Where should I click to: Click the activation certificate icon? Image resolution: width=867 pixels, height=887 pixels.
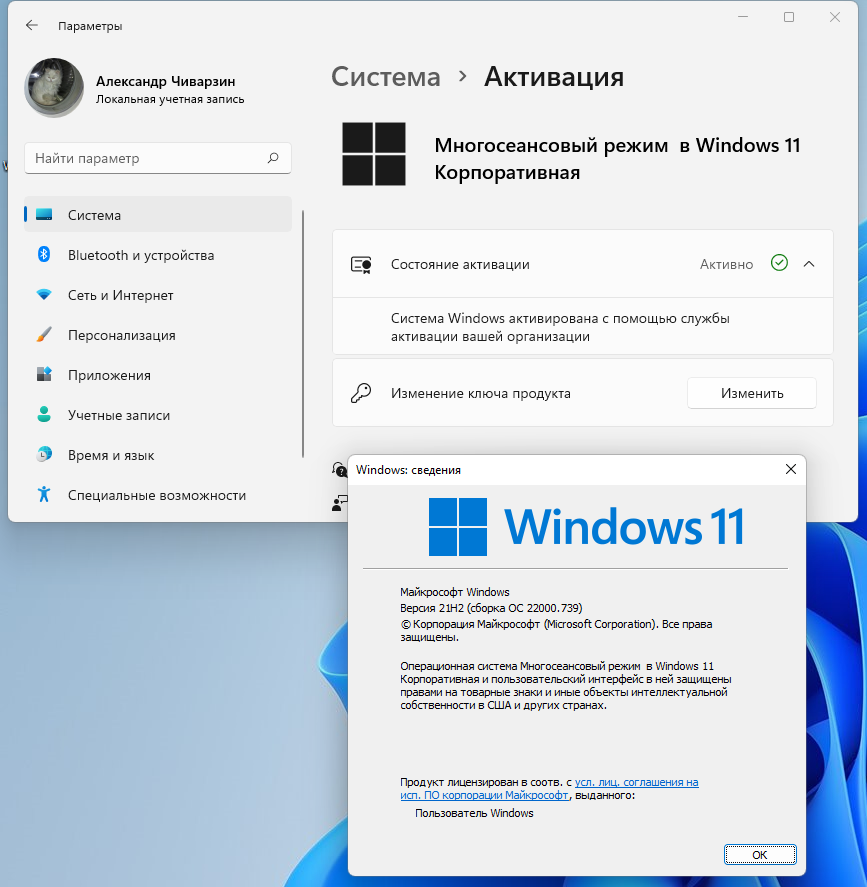click(x=361, y=265)
